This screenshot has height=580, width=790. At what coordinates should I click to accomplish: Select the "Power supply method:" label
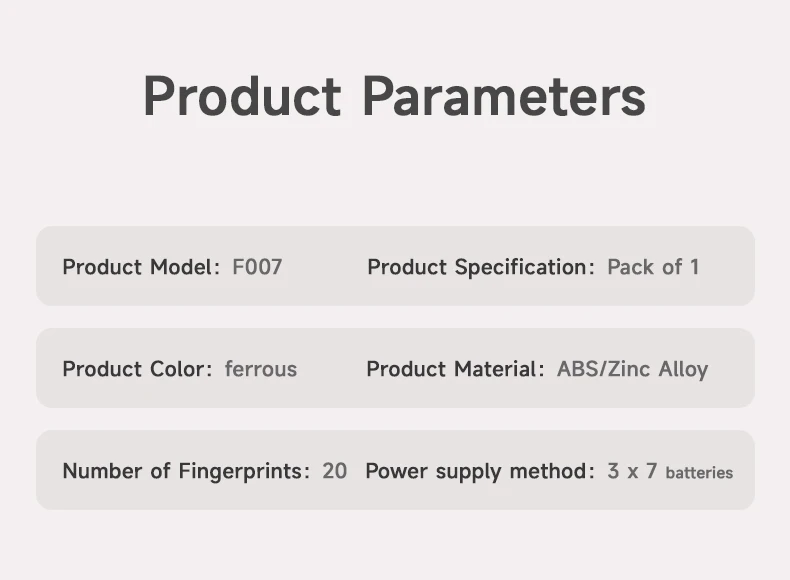point(481,471)
